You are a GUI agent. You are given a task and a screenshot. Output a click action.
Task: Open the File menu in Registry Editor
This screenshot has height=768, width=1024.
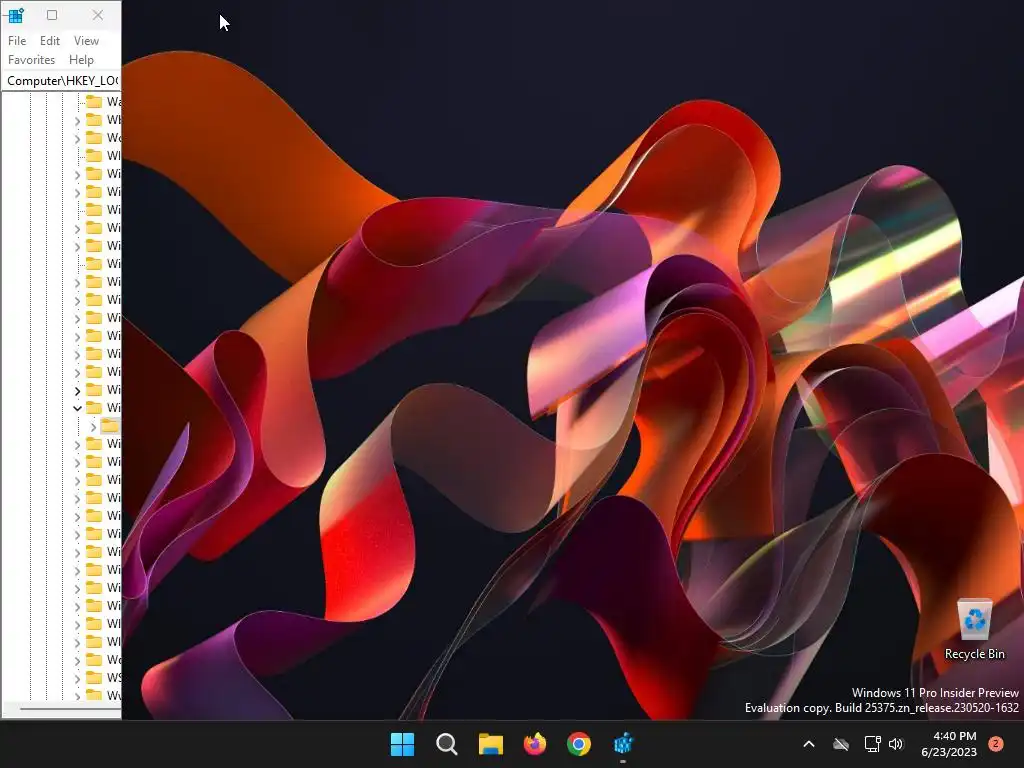point(17,40)
